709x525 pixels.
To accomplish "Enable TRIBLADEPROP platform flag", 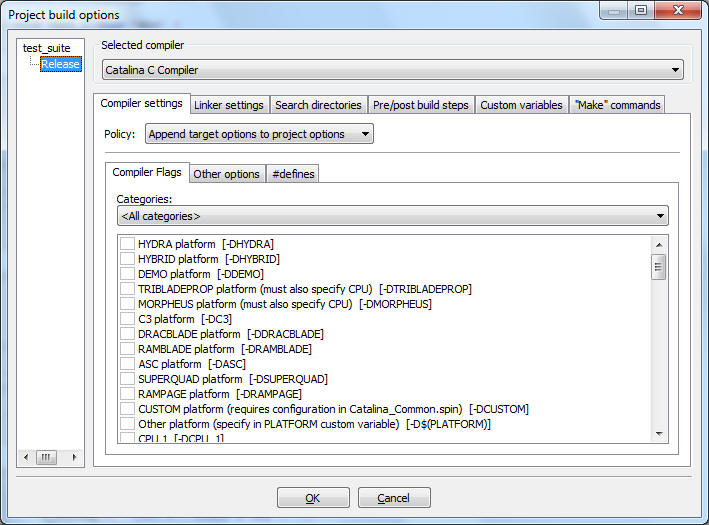I will (127, 289).
